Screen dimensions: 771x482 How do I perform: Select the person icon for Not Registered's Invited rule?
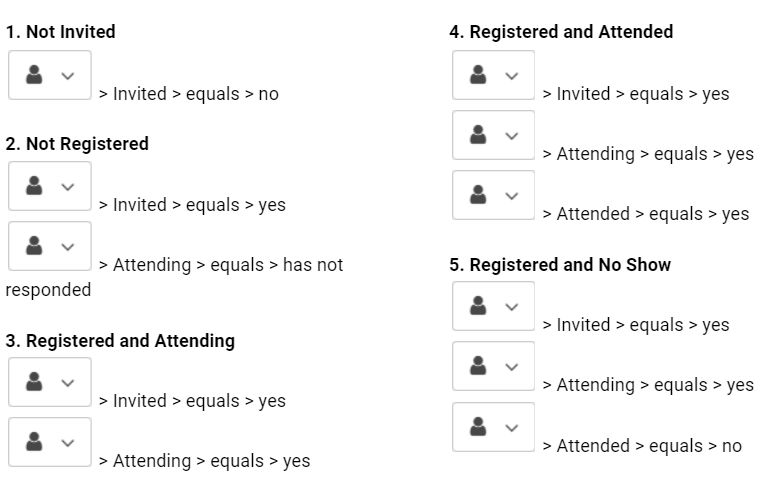[x=34, y=186]
